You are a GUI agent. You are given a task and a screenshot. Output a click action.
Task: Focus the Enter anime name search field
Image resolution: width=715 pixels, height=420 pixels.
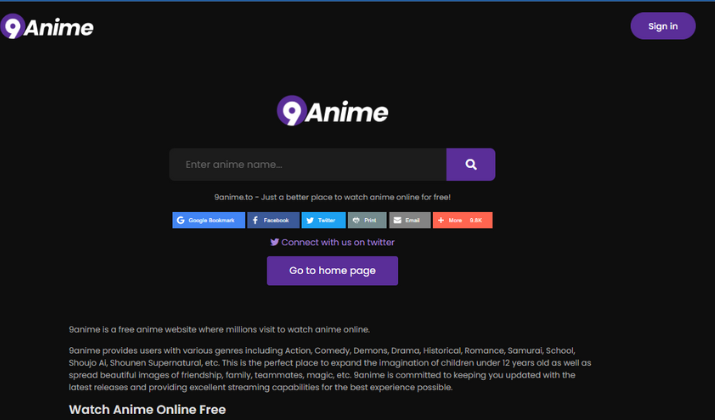(308, 165)
